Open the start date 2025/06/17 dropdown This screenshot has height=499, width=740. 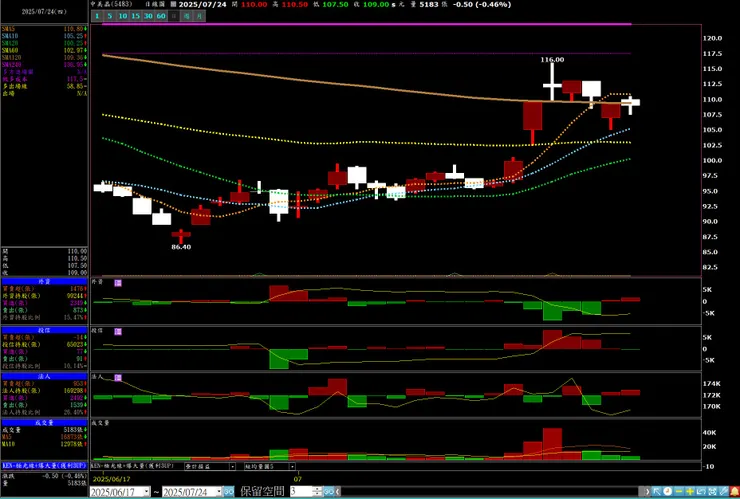pyautogui.click(x=147, y=492)
